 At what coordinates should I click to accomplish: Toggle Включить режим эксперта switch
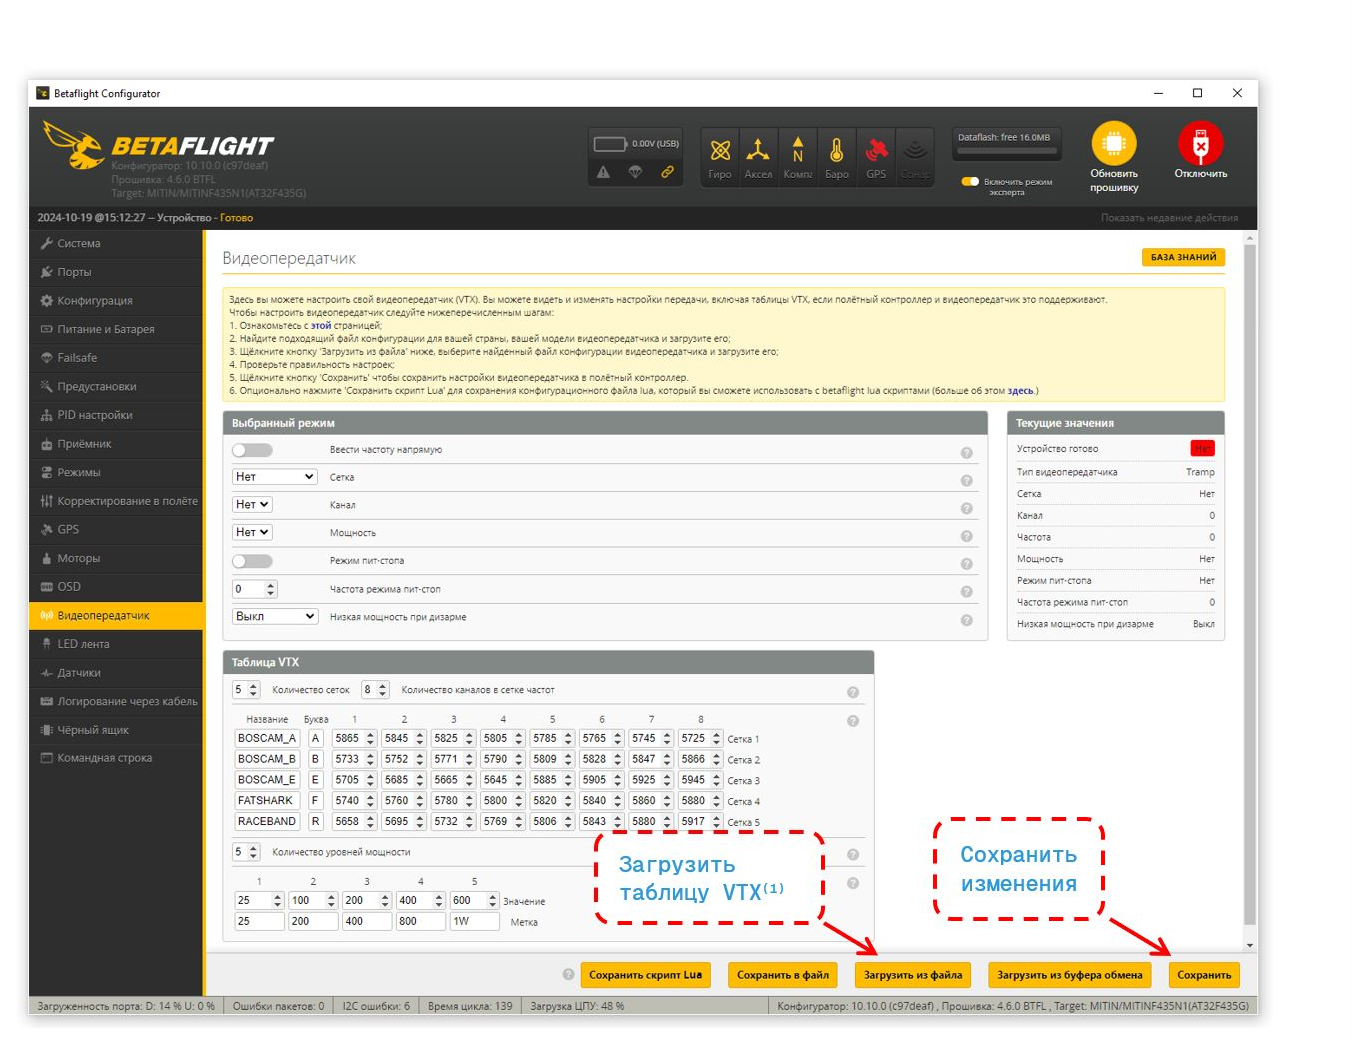tap(970, 182)
